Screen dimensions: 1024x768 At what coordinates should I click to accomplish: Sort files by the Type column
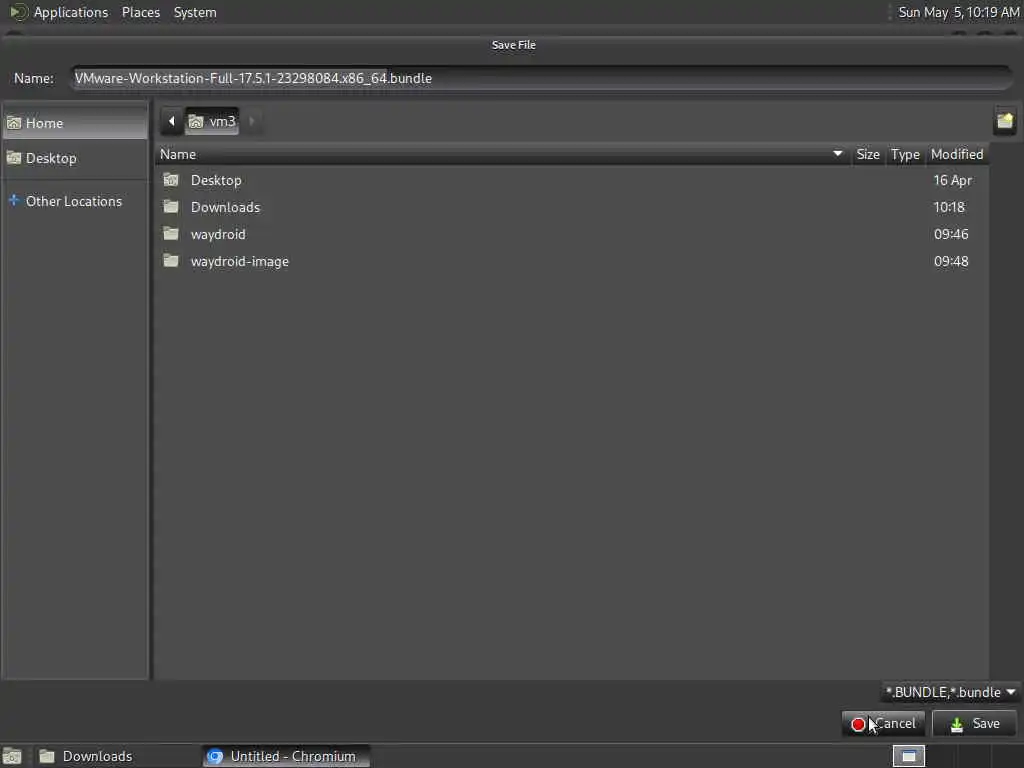click(x=905, y=154)
